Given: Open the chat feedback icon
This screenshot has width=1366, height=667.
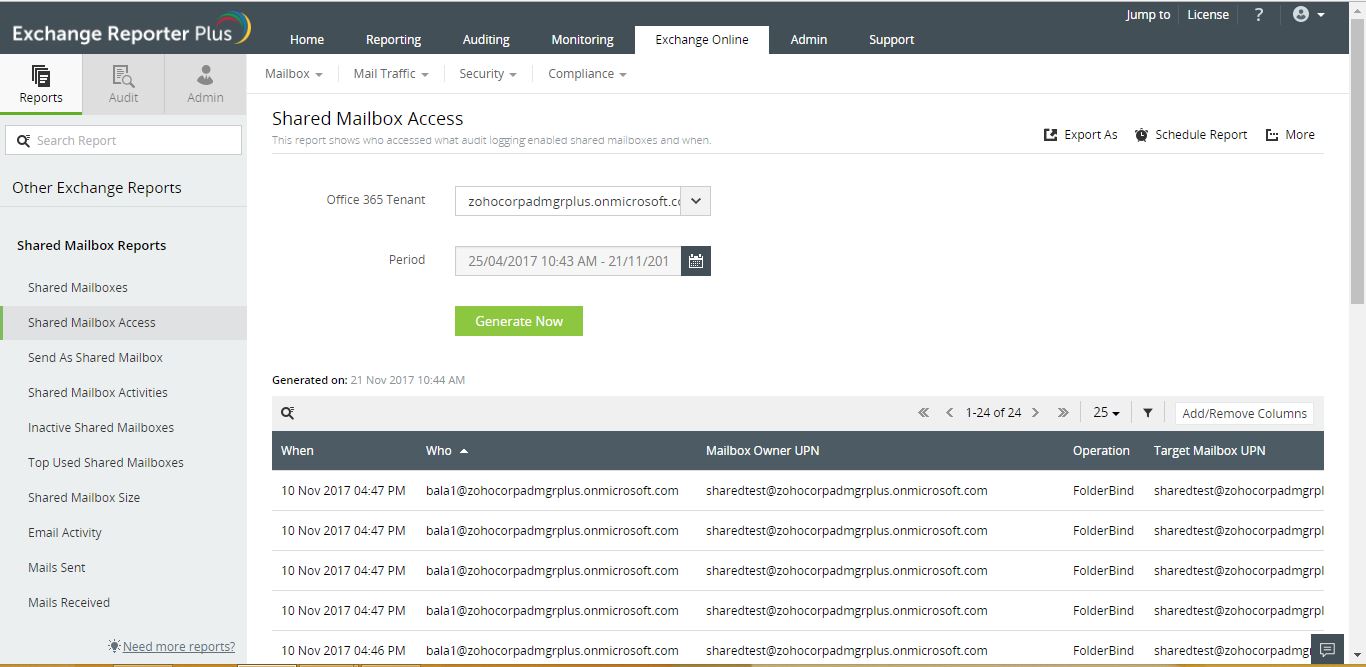Looking at the screenshot, I should (x=1327, y=650).
